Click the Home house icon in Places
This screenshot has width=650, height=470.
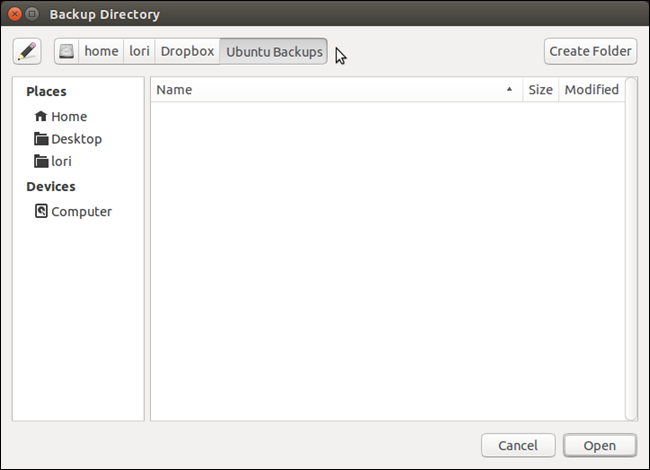pyautogui.click(x=41, y=116)
